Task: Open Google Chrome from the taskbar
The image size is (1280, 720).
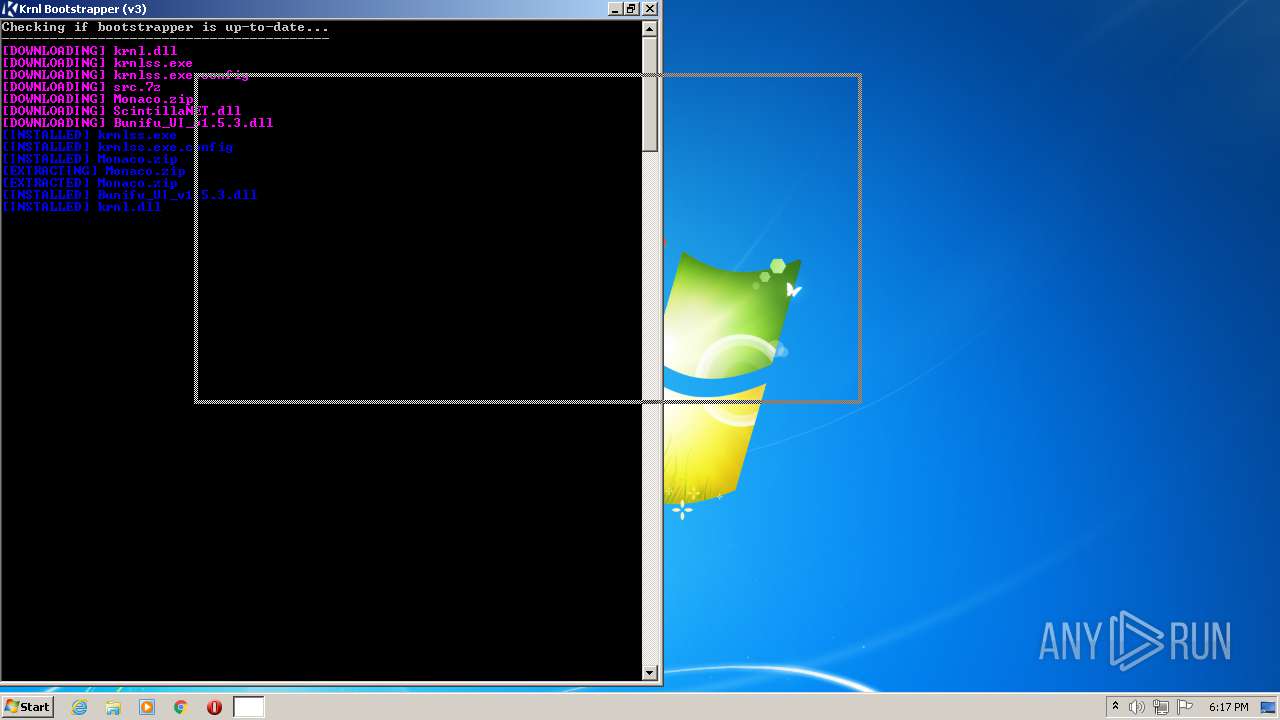Action: point(181,707)
